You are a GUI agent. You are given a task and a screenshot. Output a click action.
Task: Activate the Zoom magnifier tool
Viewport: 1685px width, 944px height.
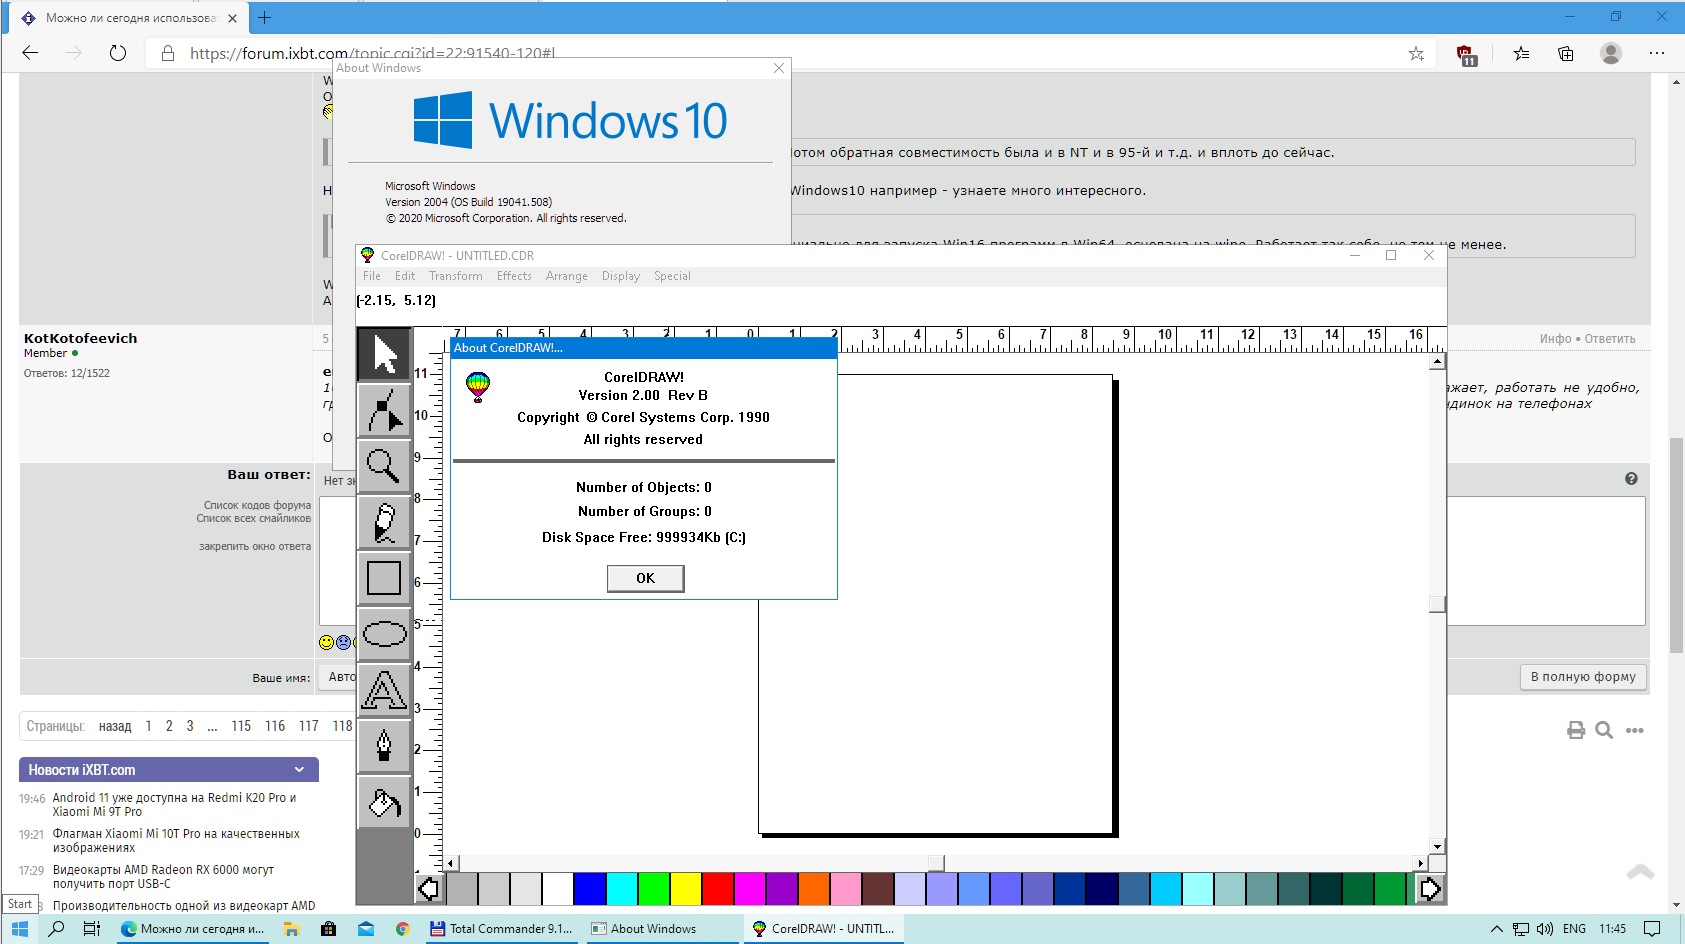click(384, 466)
